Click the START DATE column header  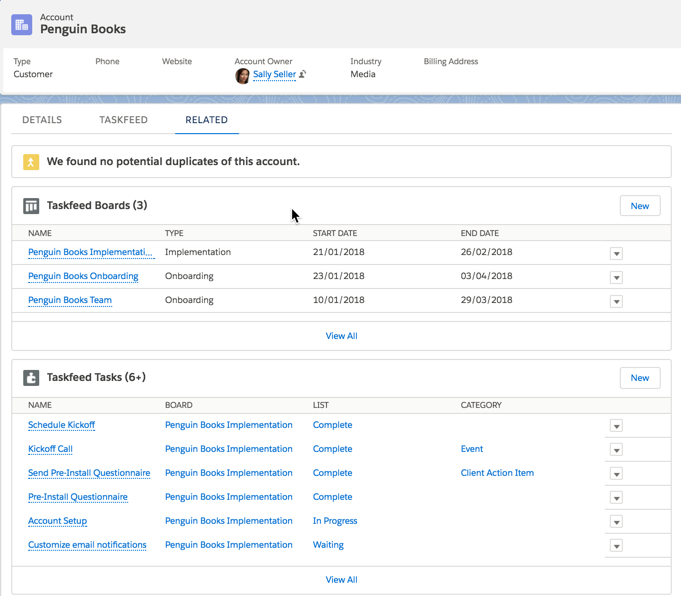click(335, 233)
